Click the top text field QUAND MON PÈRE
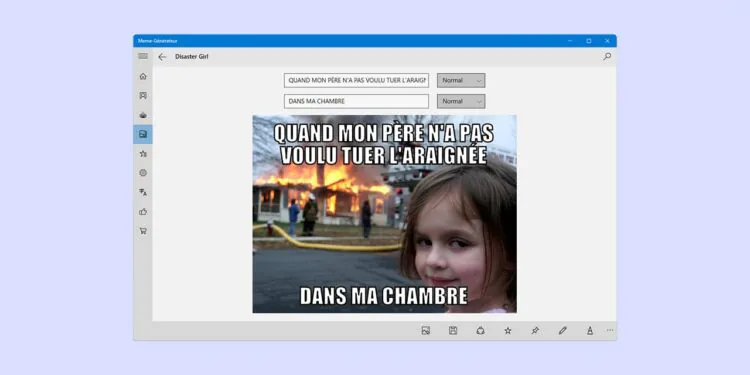750x375 pixels. click(x=356, y=80)
